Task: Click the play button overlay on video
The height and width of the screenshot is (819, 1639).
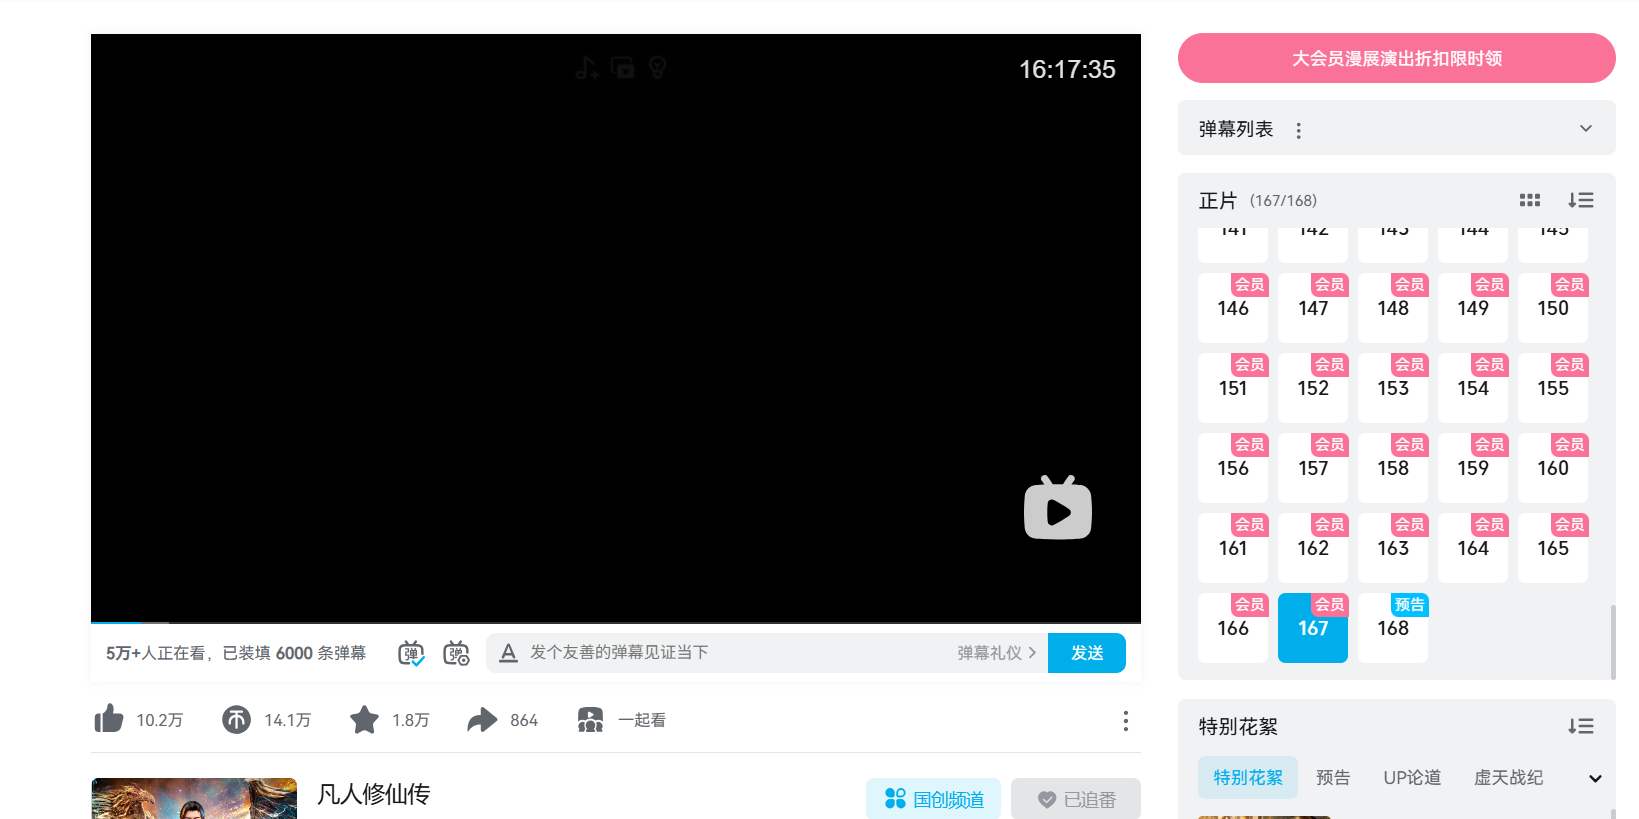Action: pos(1058,508)
